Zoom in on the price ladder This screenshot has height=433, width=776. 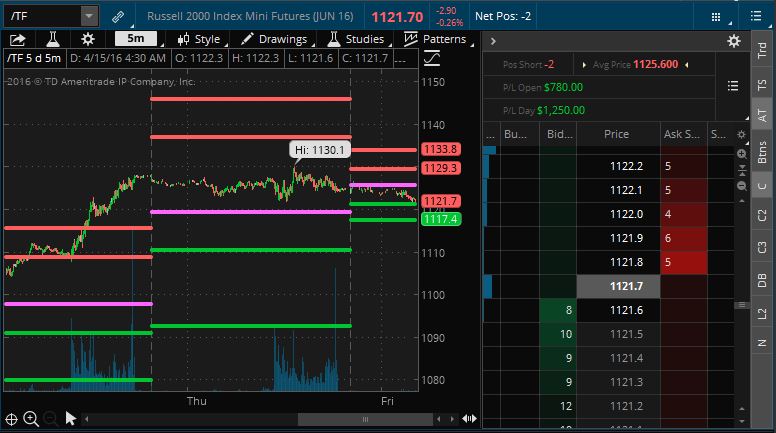[741, 154]
